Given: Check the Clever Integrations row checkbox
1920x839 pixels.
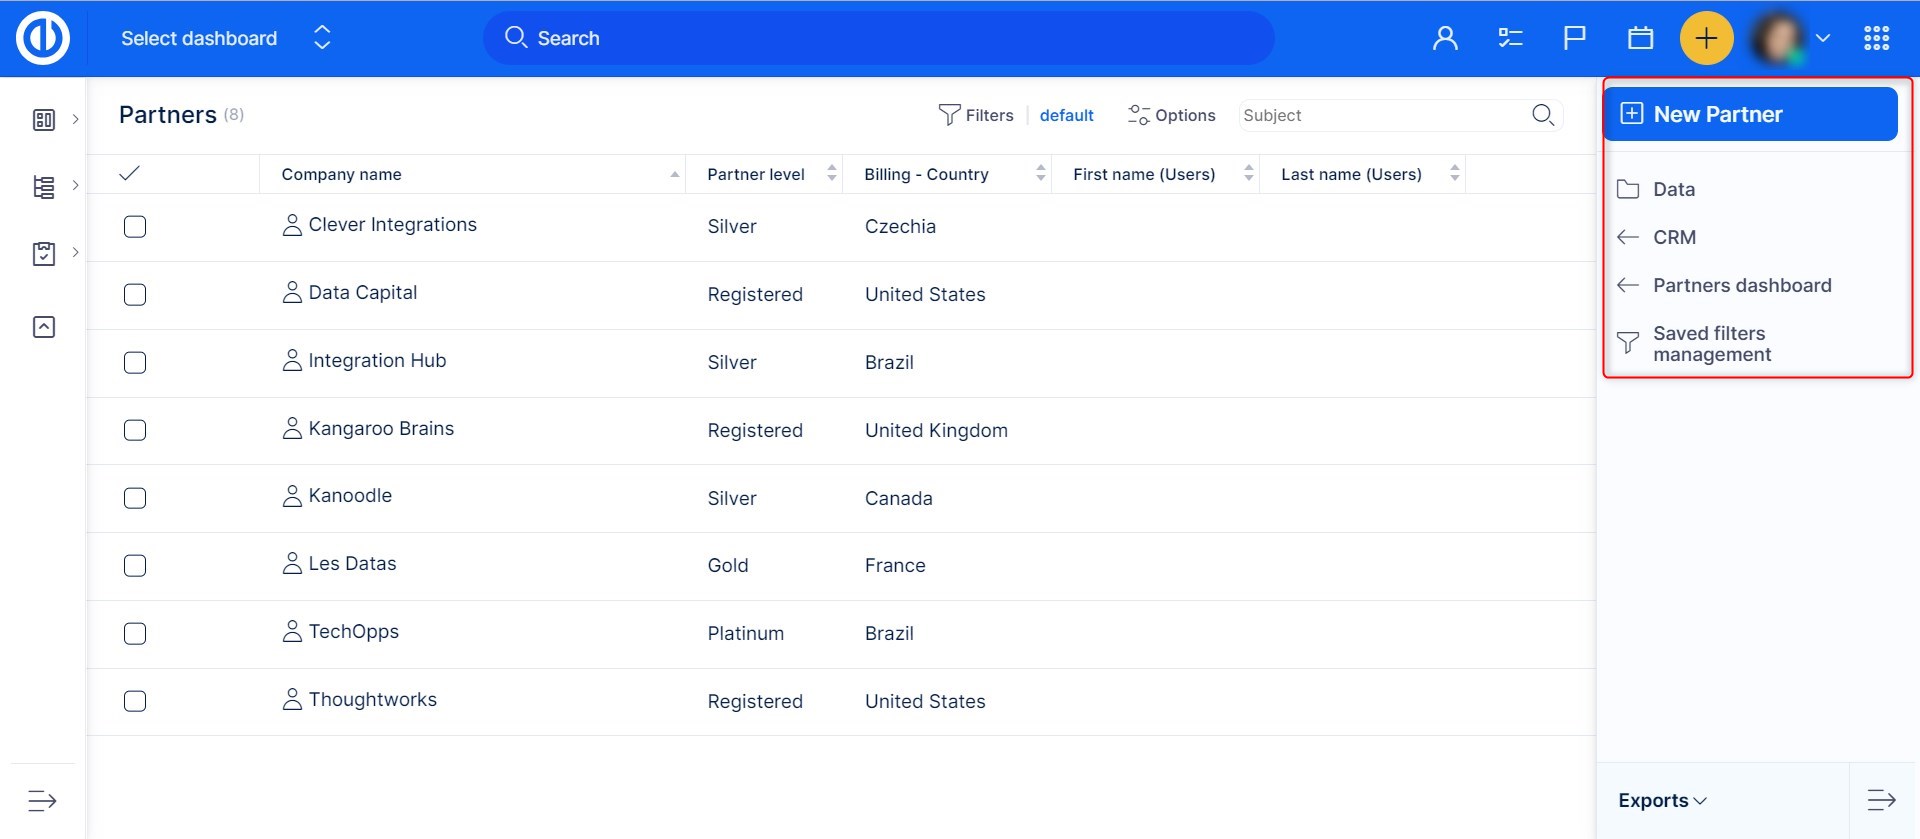Looking at the screenshot, I should [x=135, y=227].
